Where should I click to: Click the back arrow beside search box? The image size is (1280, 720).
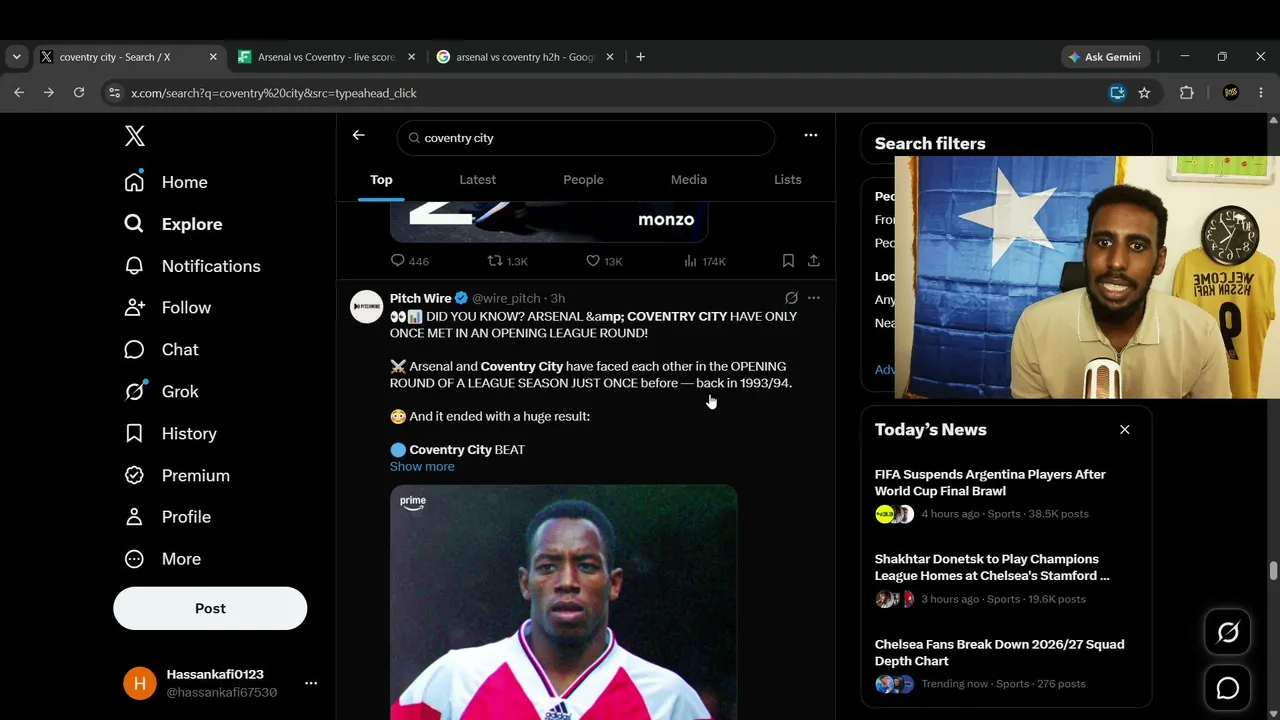[x=358, y=136]
